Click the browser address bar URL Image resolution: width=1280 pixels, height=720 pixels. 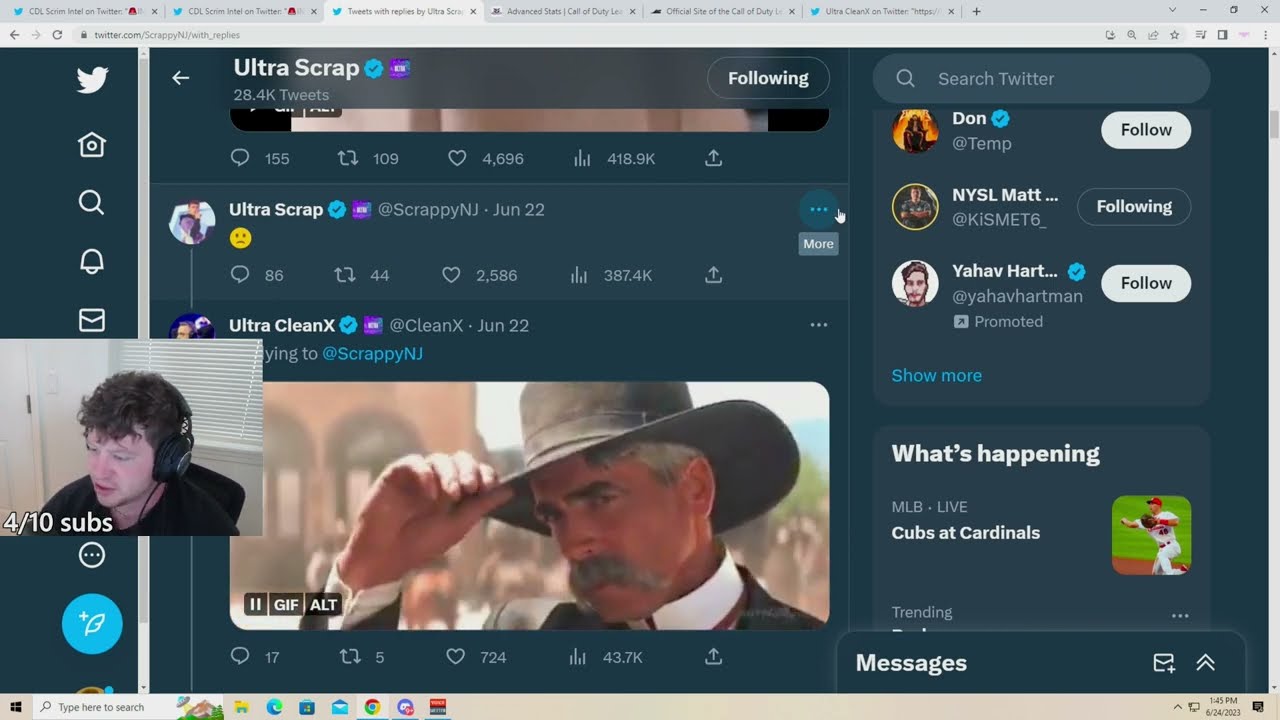click(167, 35)
